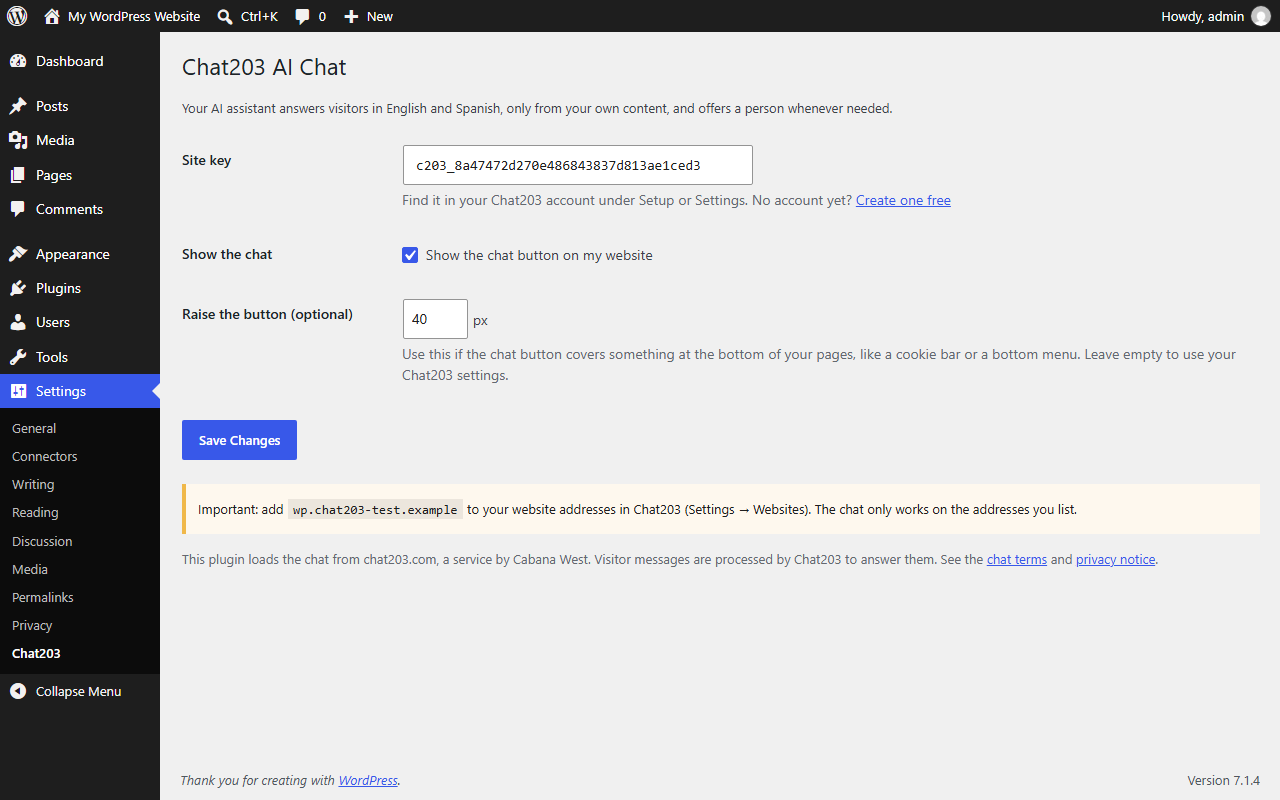Image resolution: width=1280 pixels, height=800 pixels.
Task: Click the Tools wrench icon
Action: (x=18, y=357)
